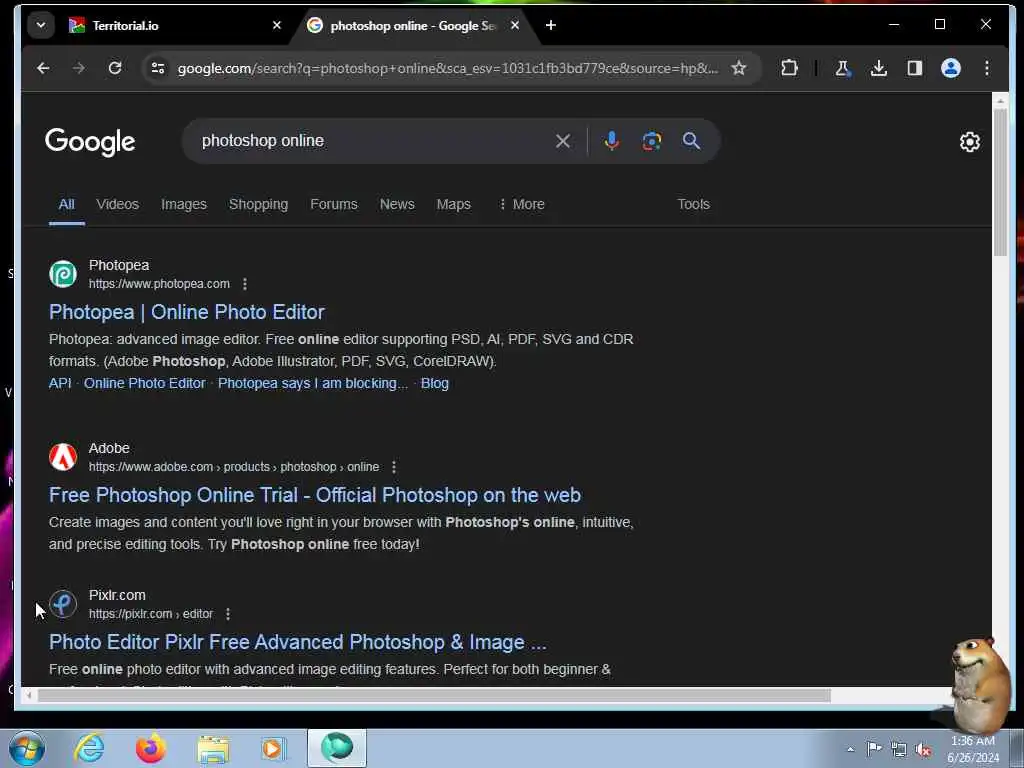Clear the search query with X
The height and width of the screenshot is (768, 1024).
pyautogui.click(x=563, y=141)
